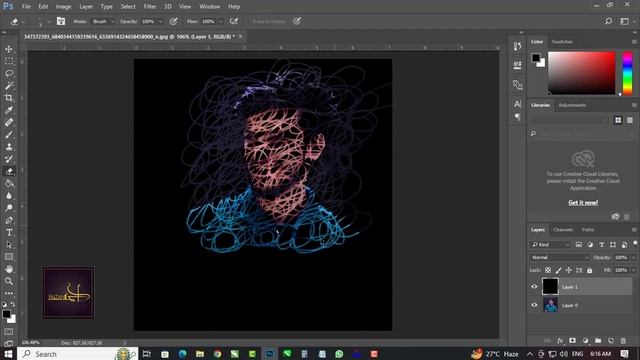Open the File menu
This screenshot has height=360, width=640.
point(26,7)
